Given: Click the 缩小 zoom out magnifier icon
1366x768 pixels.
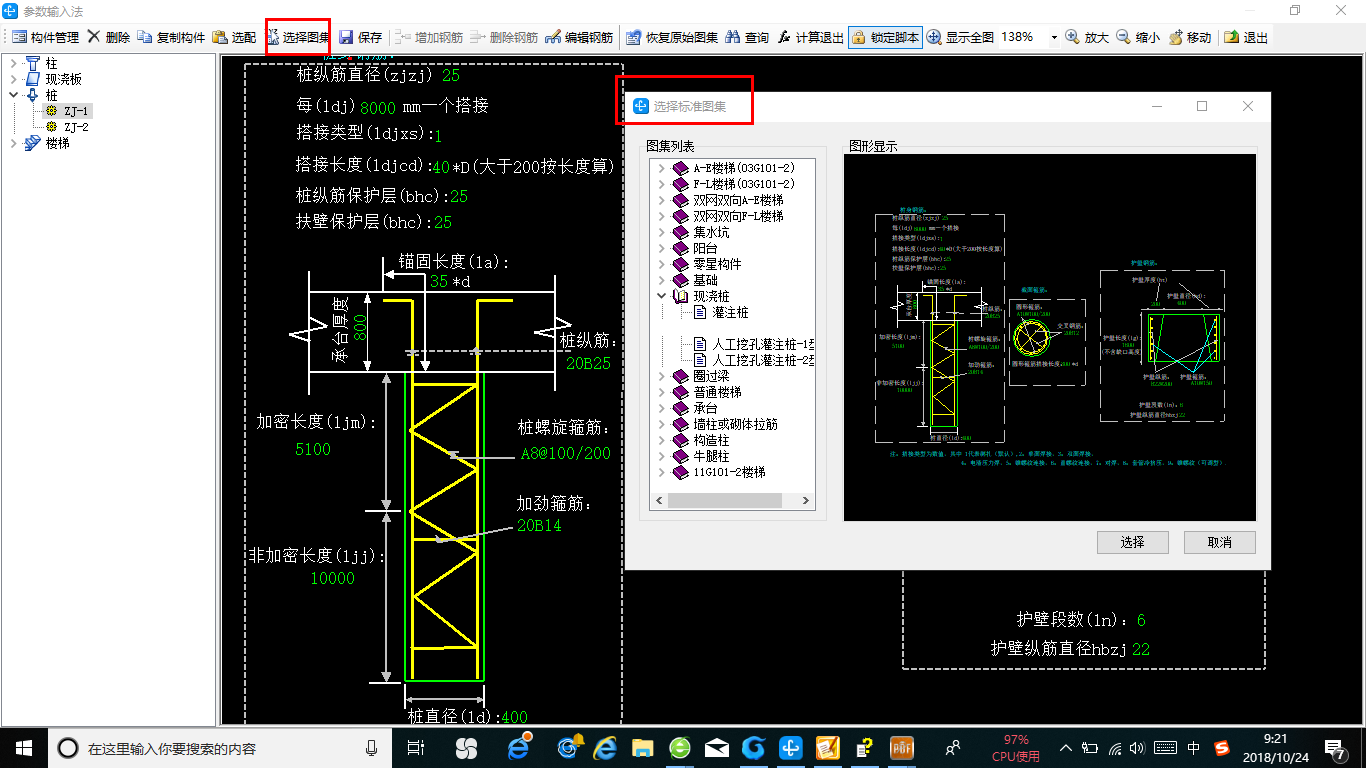Looking at the screenshot, I should tap(1123, 37).
